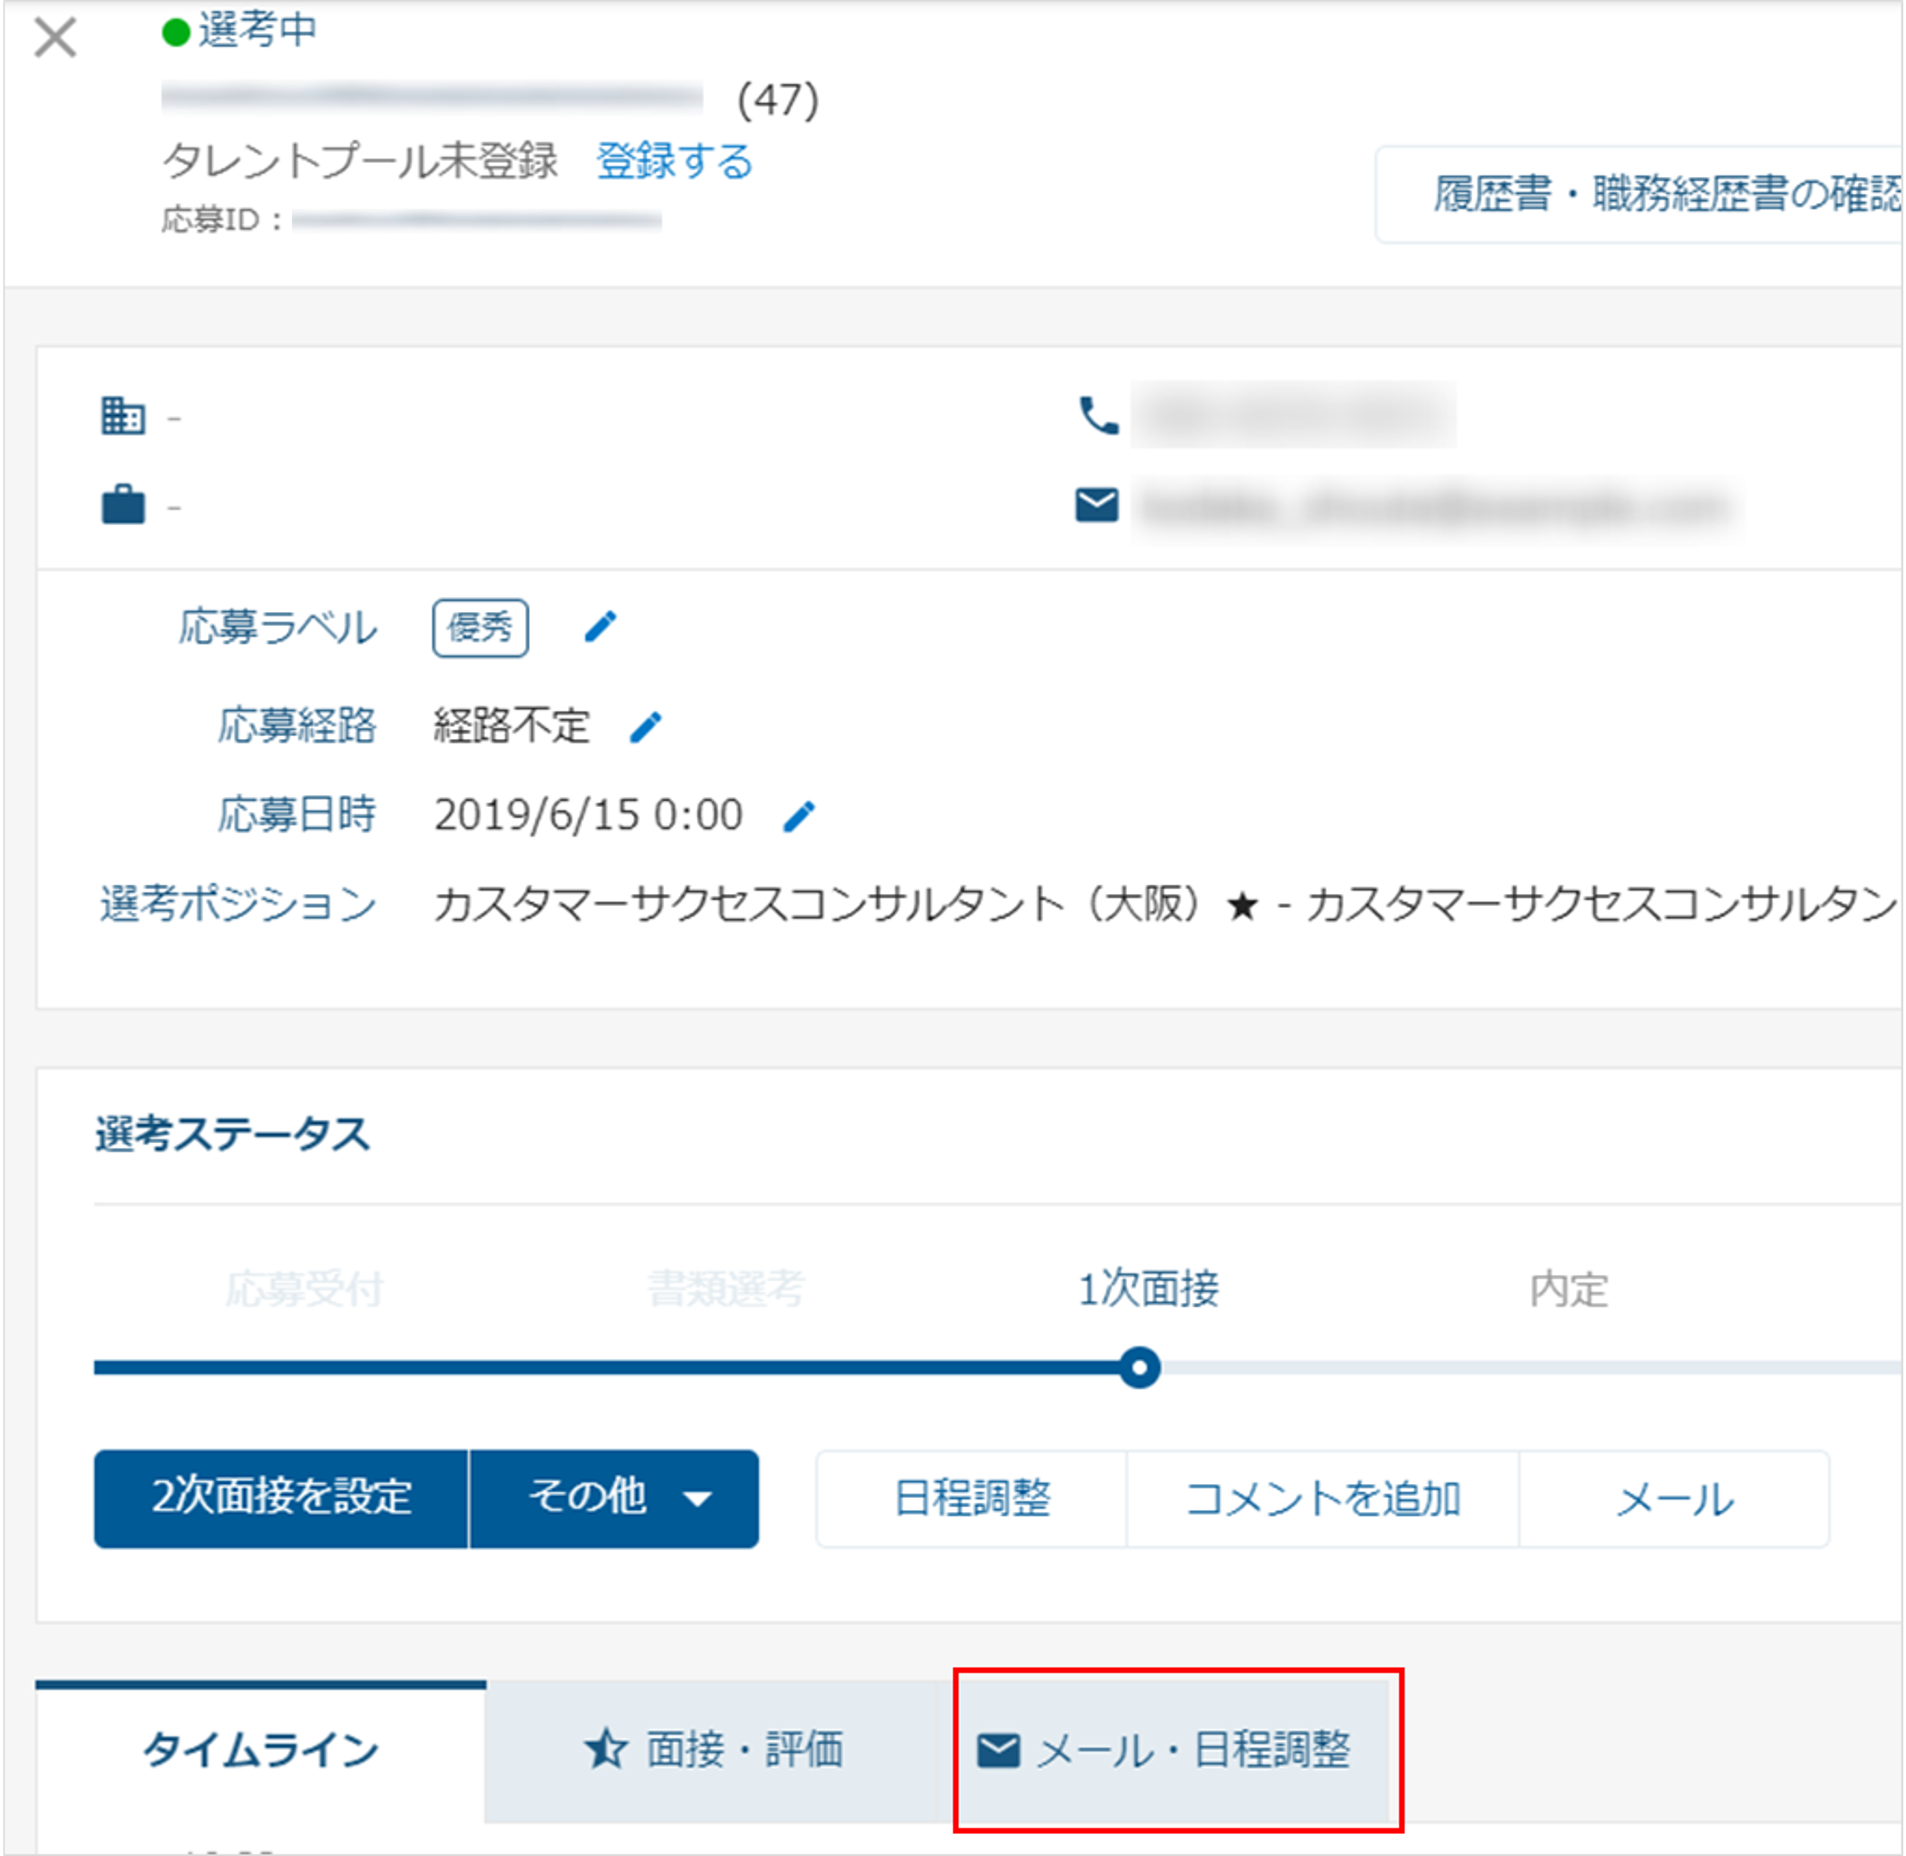
Task: Click the 日程調整 button
Action: [x=972, y=1499]
